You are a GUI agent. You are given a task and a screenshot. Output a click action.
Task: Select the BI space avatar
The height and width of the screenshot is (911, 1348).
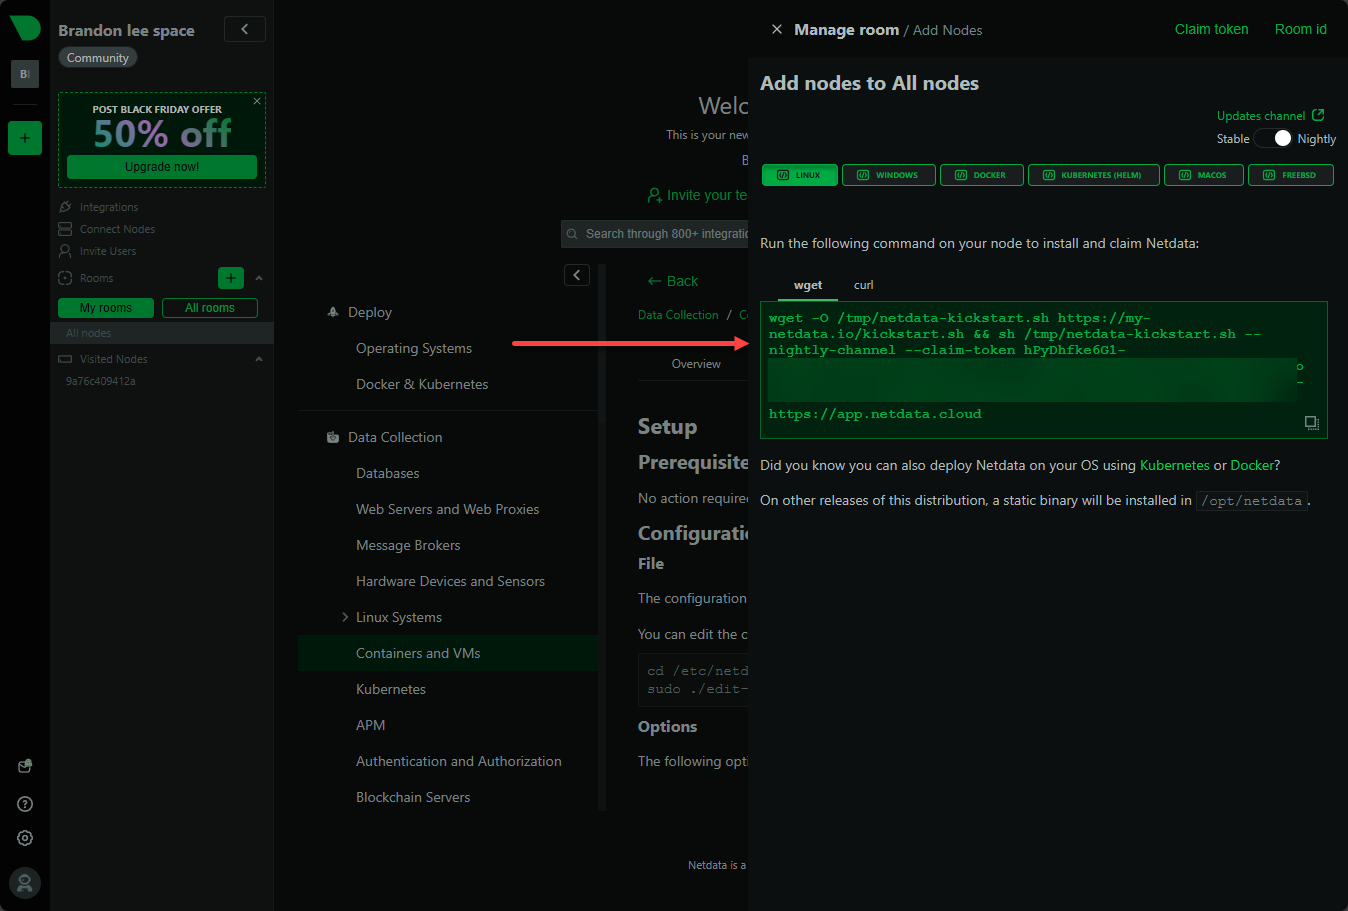pyautogui.click(x=25, y=74)
